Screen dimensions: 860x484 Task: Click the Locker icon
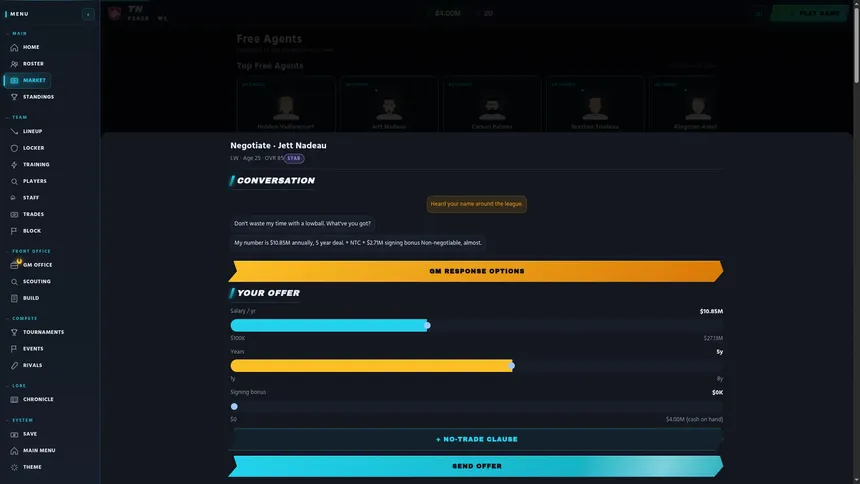[14, 148]
